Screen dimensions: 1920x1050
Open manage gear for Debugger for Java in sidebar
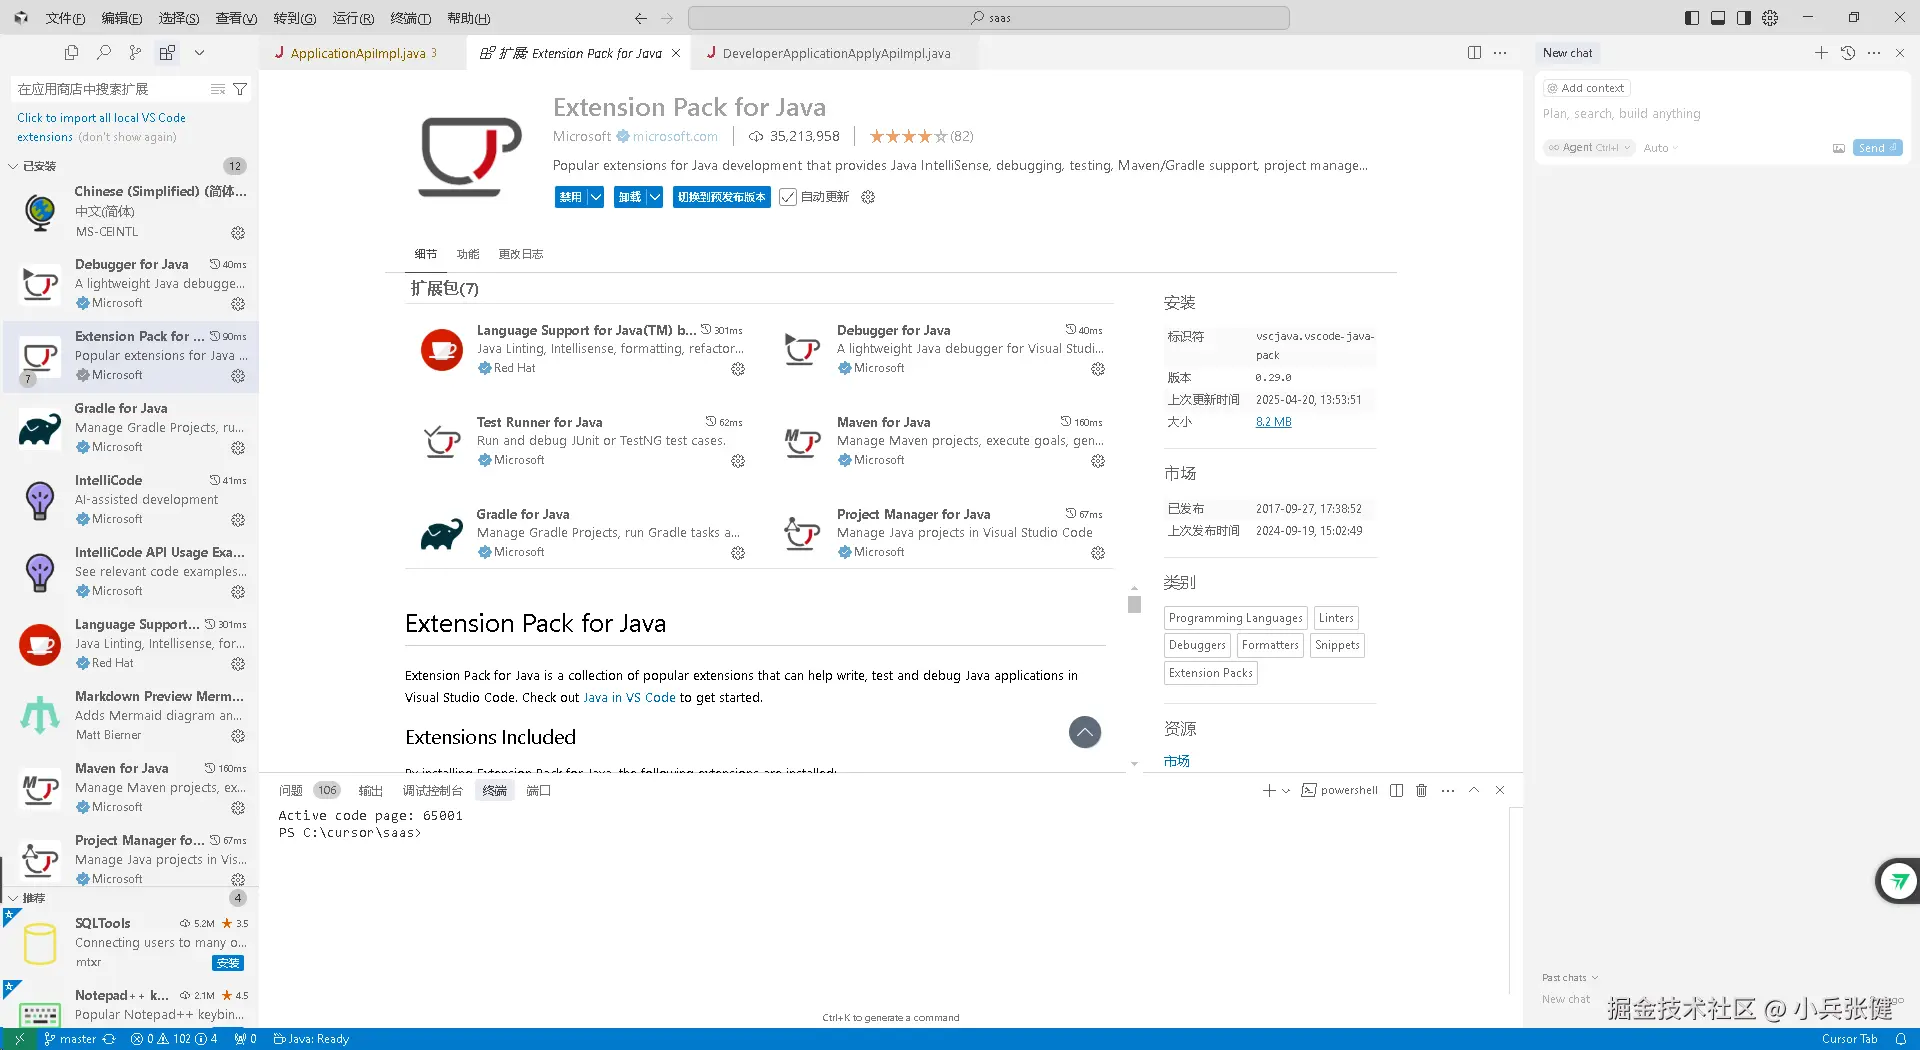tap(238, 304)
